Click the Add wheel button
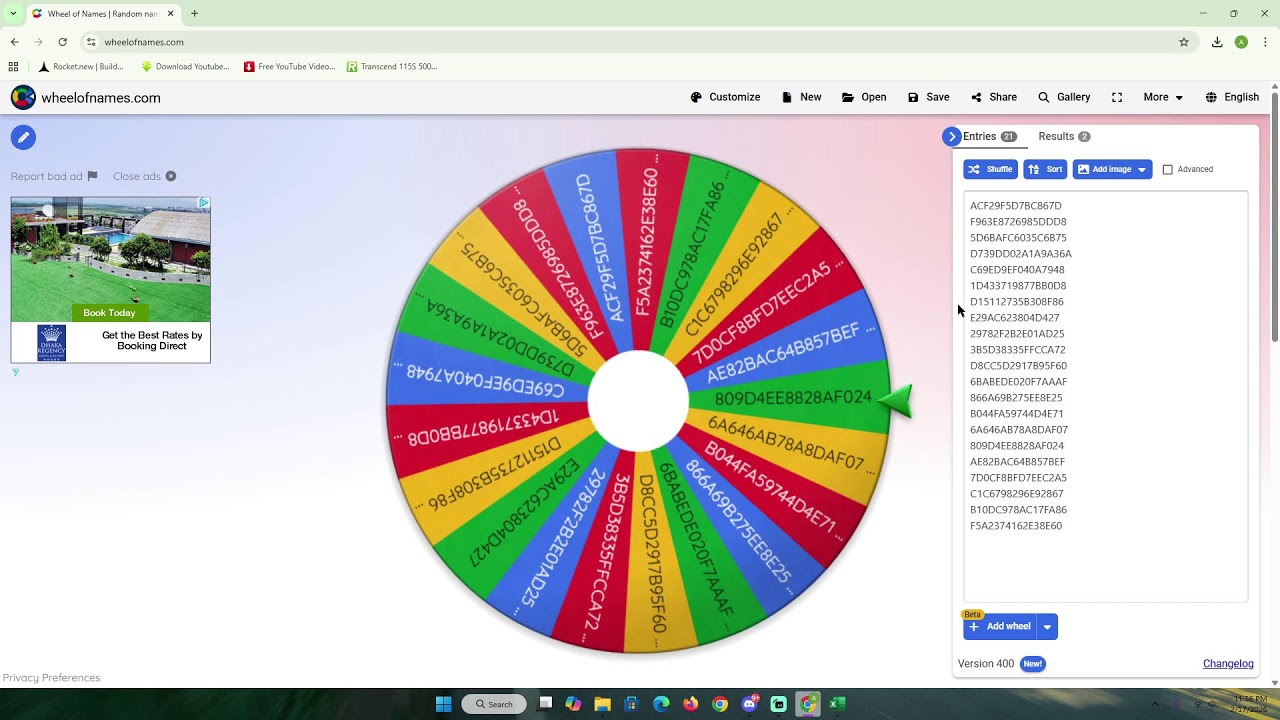This screenshot has width=1280, height=720. [1000, 627]
